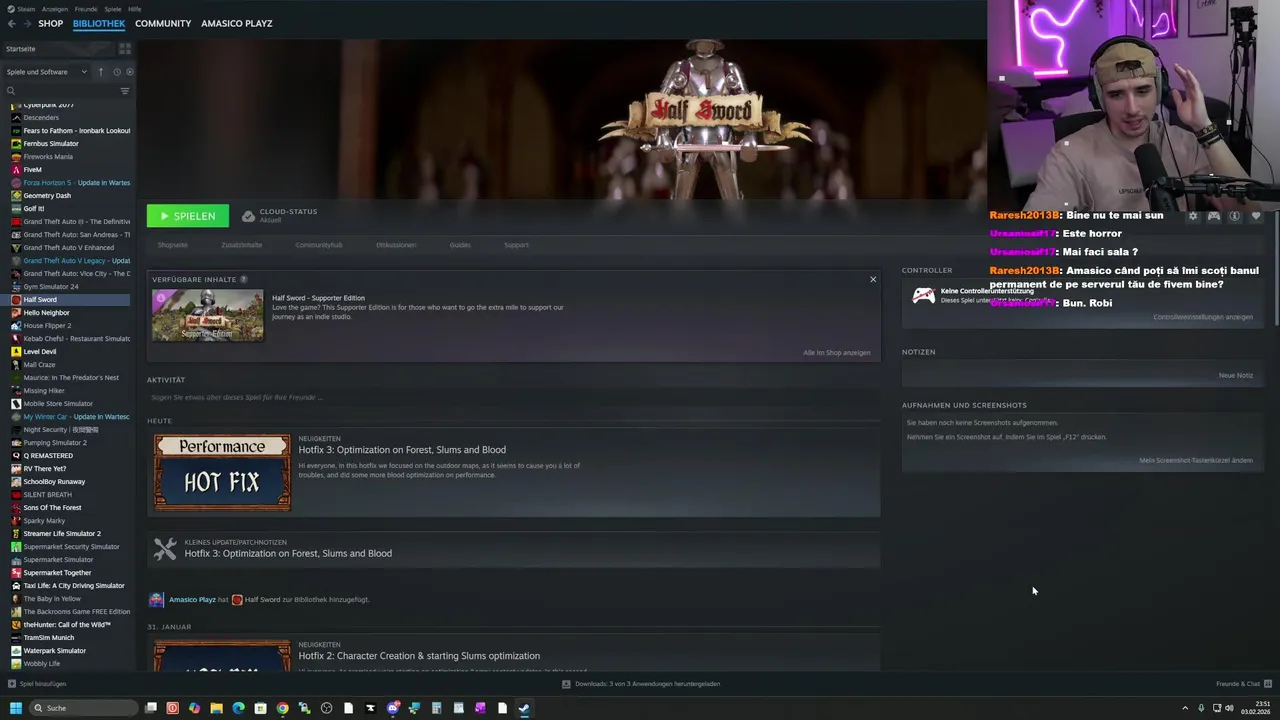Click the cloud status icon
Image resolution: width=1280 pixels, height=720 pixels.
(248, 216)
